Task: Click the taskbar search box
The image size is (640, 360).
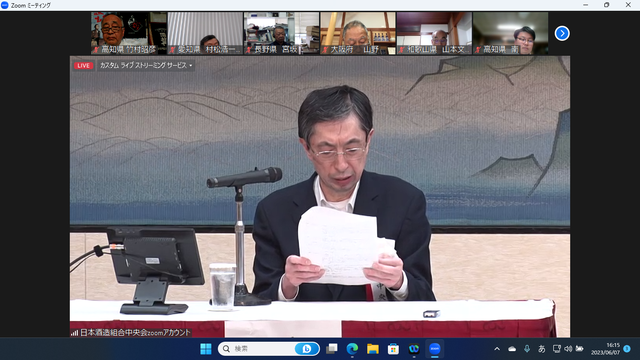Action: click(268, 349)
